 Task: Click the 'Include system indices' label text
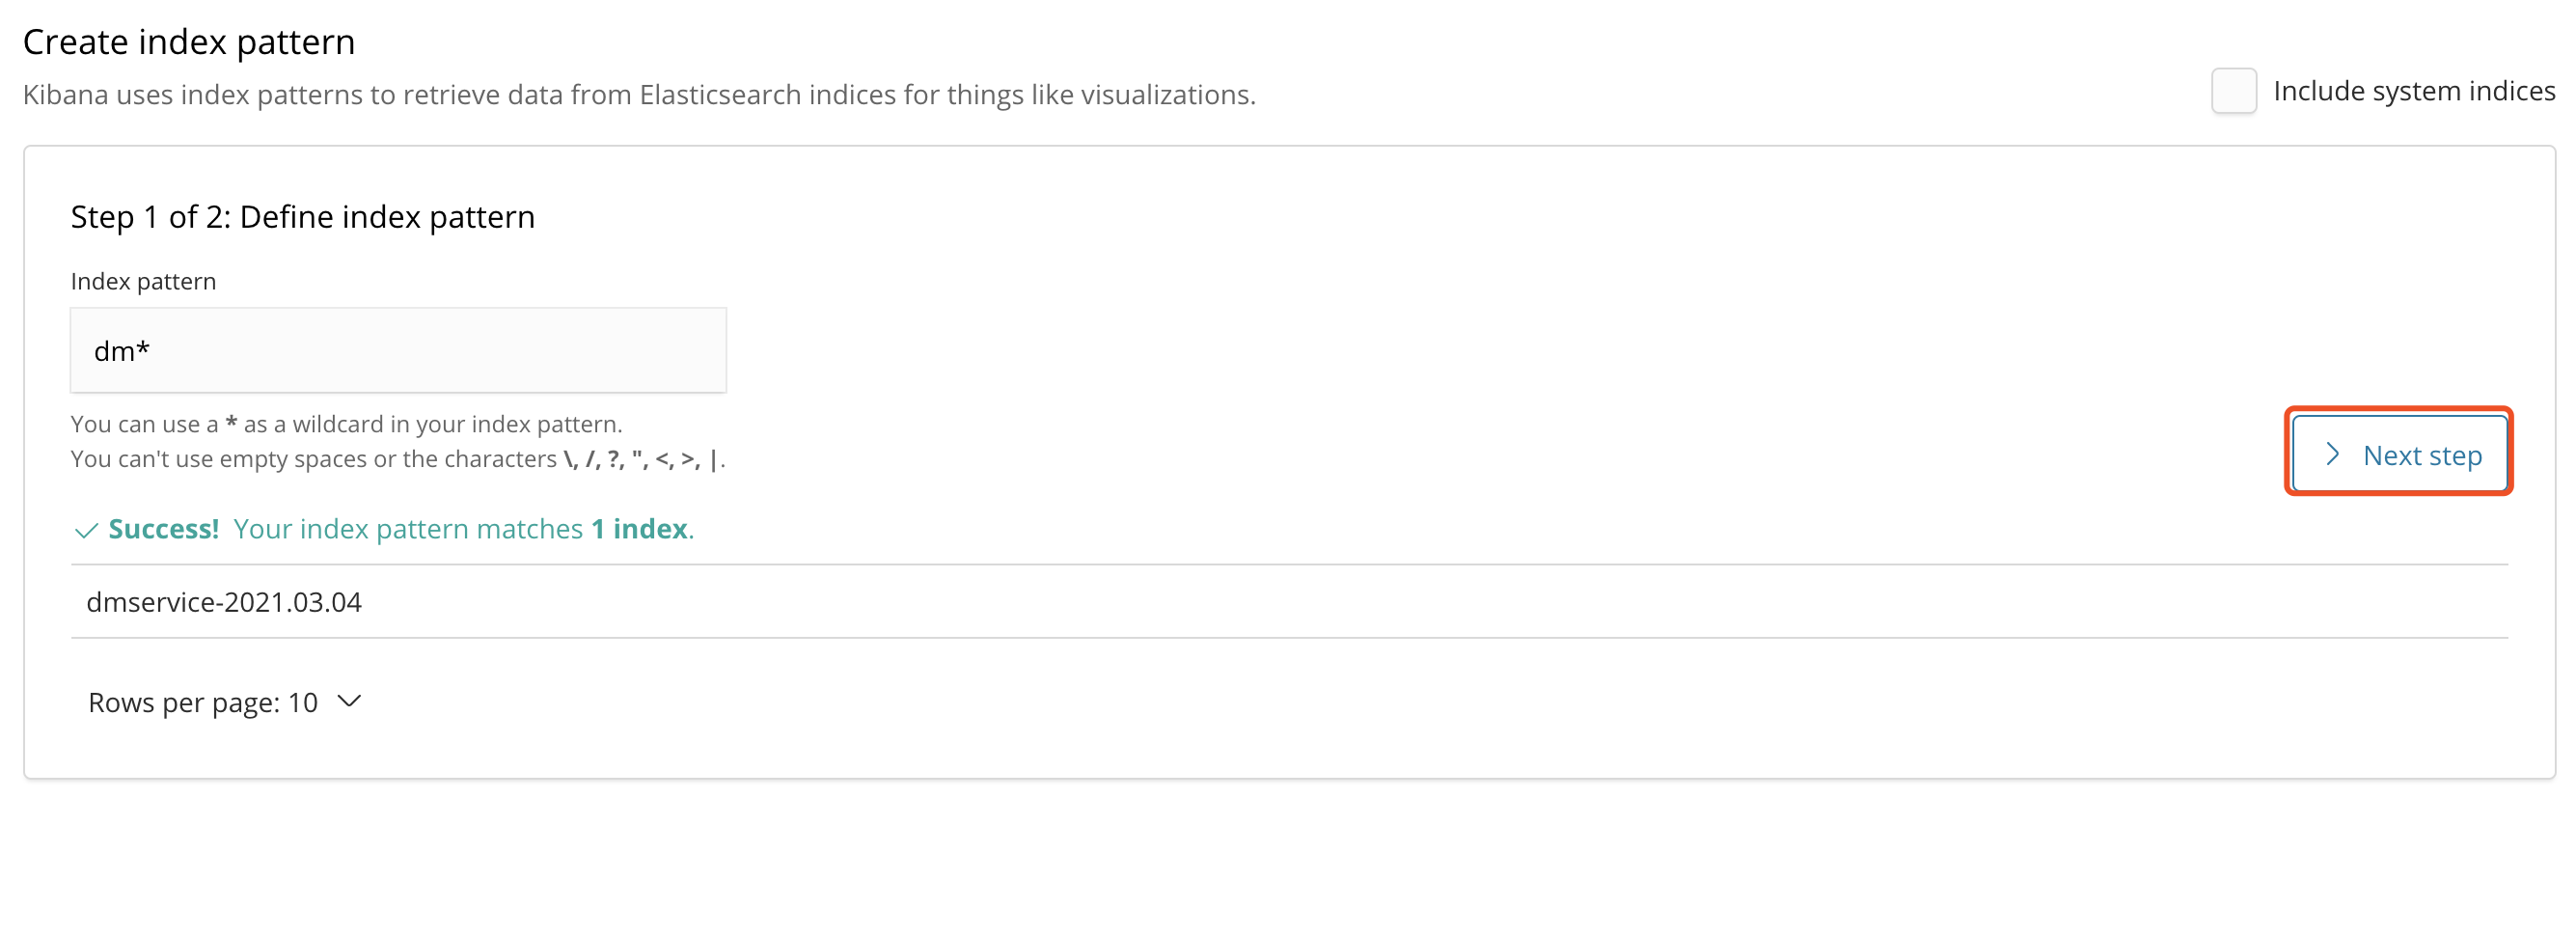point(2414,91)
